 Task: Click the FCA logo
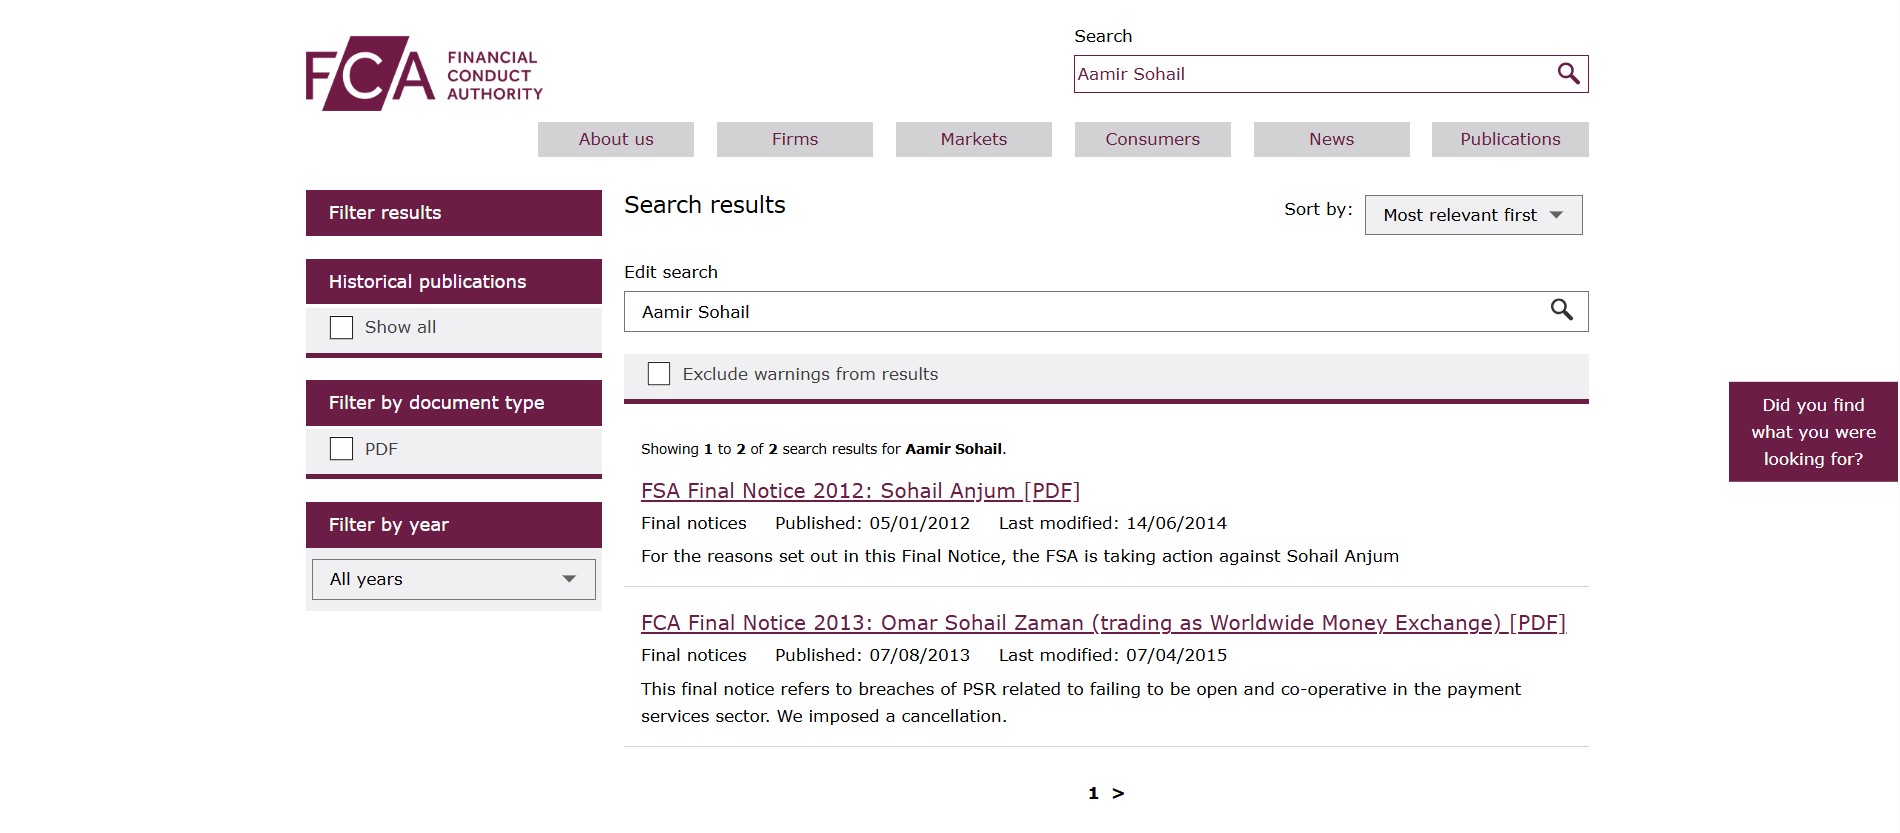tap(424, 74)
